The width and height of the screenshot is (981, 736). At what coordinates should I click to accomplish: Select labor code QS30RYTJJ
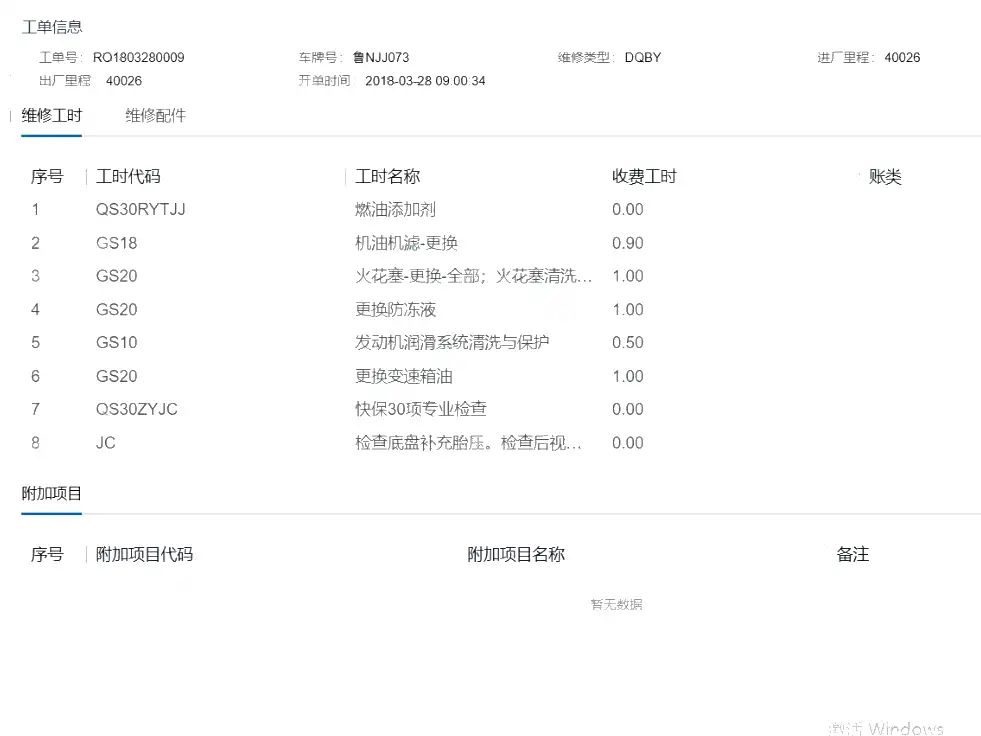(141, 210)
